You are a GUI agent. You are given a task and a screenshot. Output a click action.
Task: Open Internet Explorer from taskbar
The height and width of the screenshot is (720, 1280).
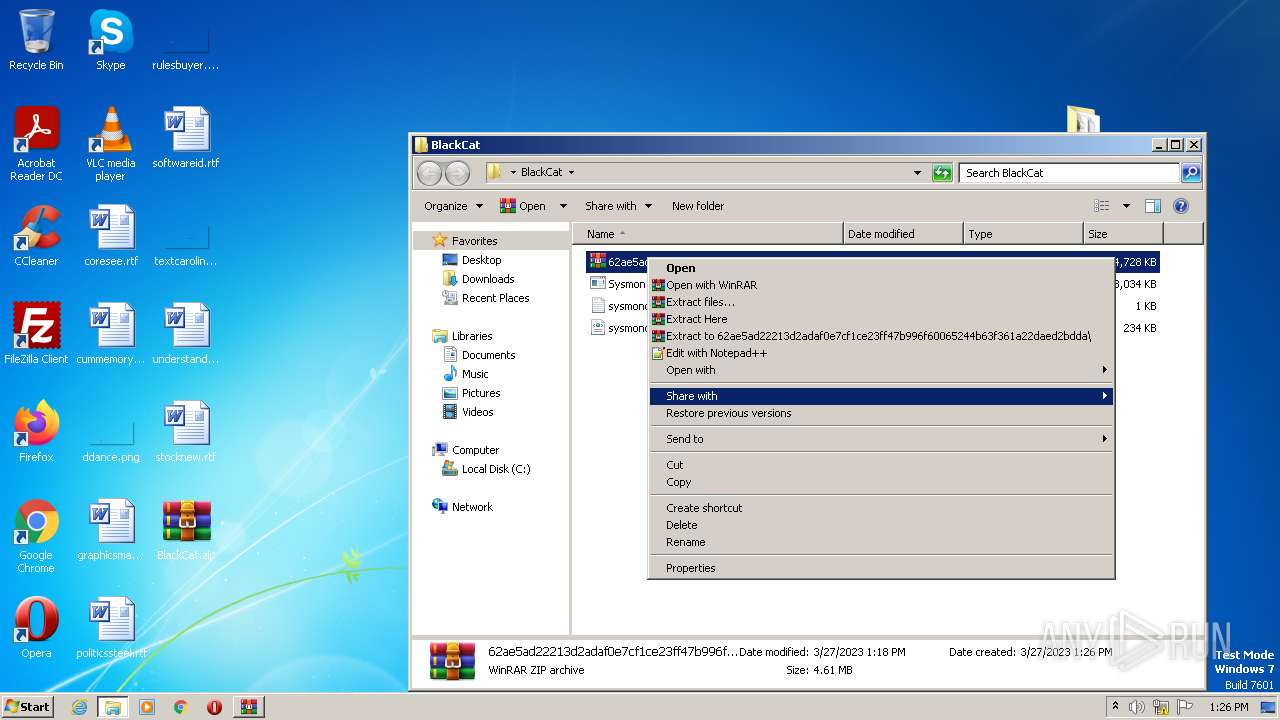click(79, 707)
